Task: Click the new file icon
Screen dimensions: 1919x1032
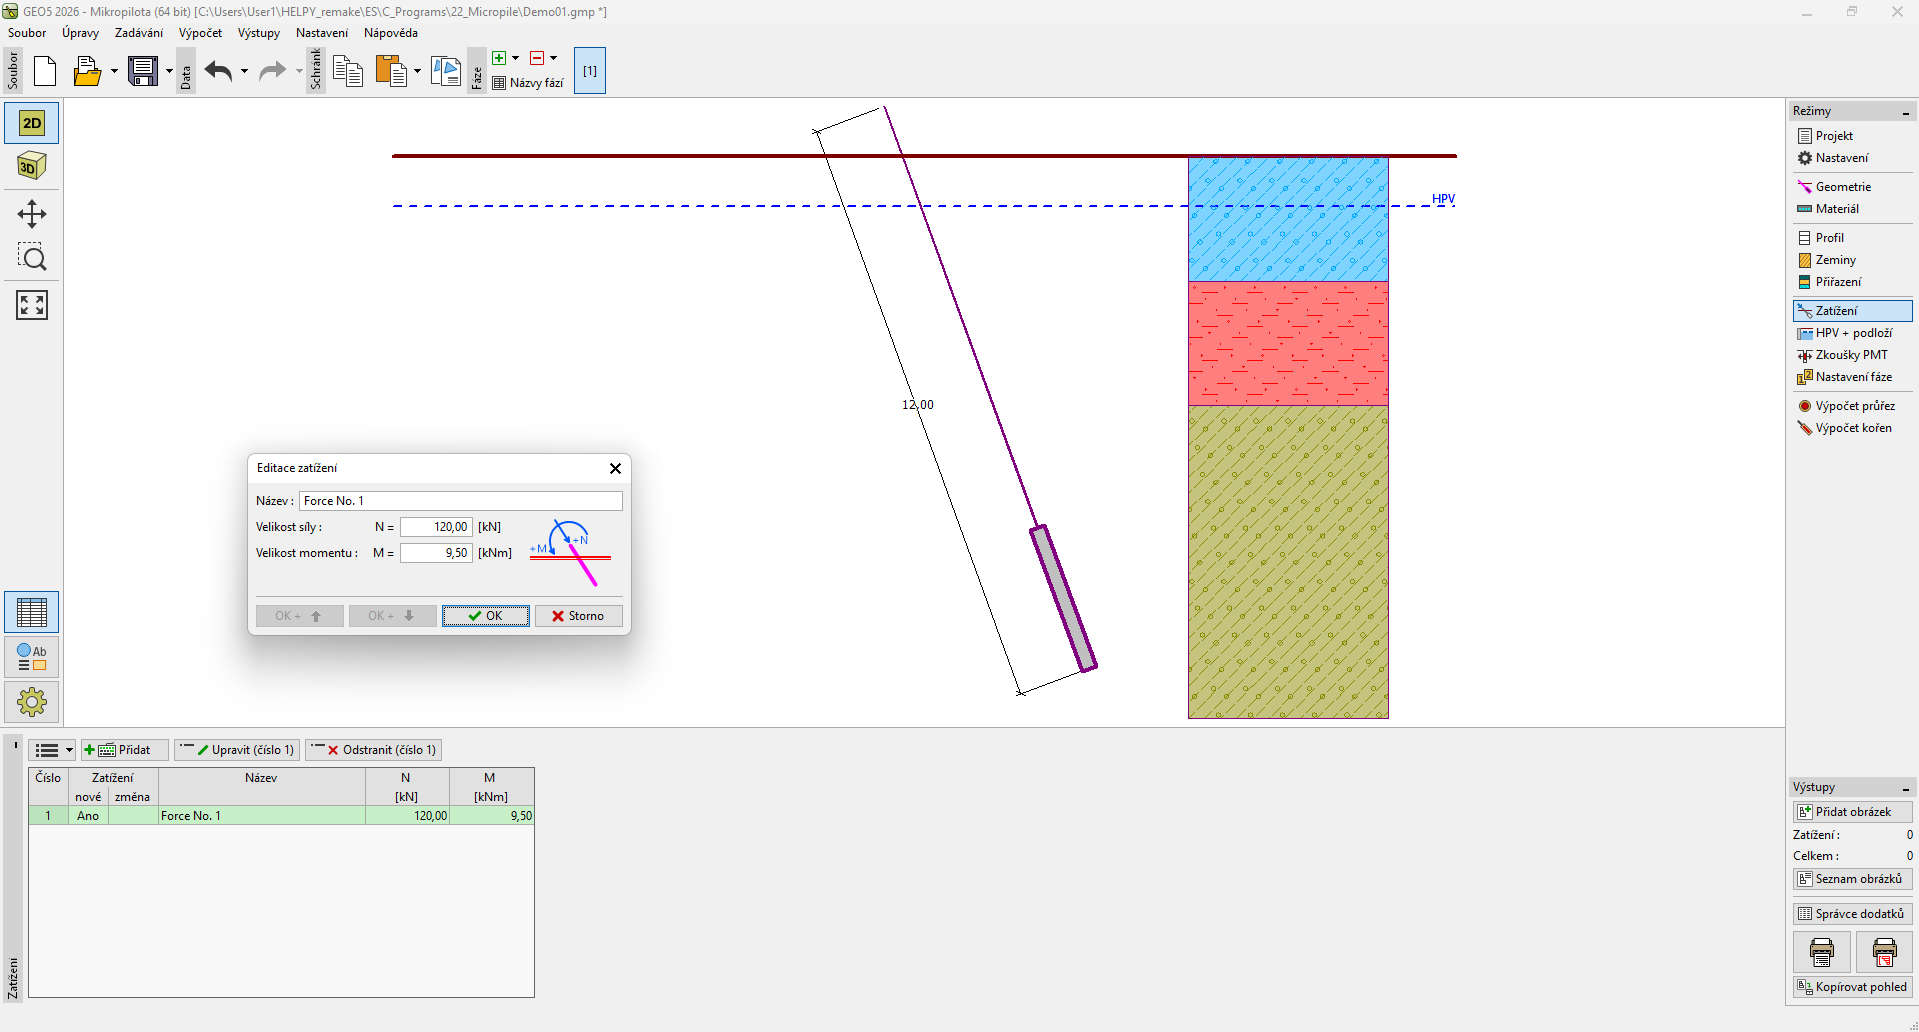Action: tap(45, 71)
